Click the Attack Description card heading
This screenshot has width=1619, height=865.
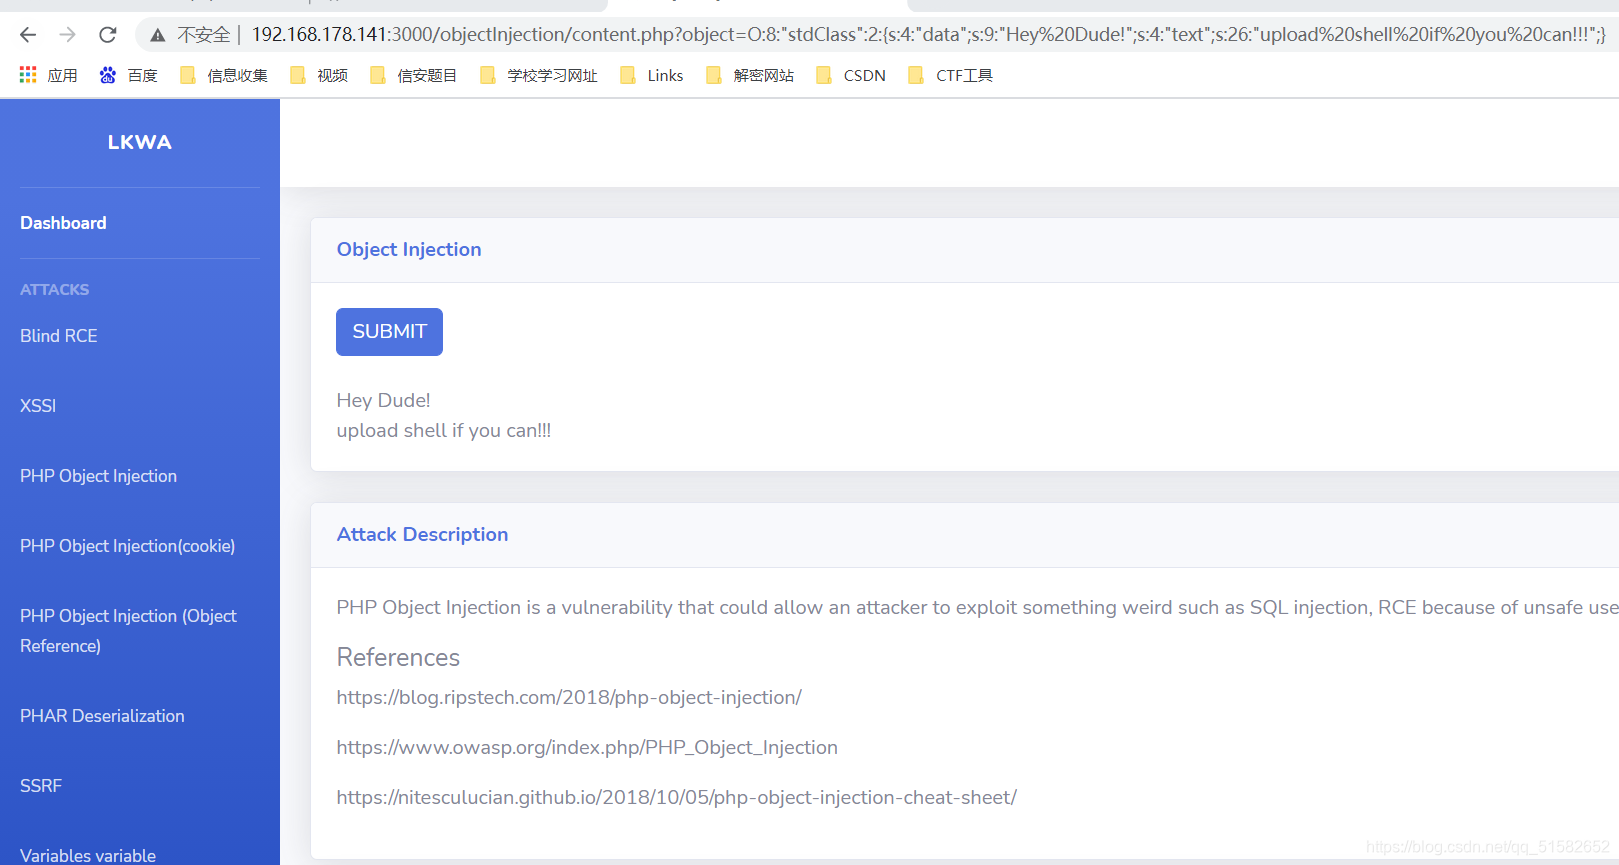coord(422,535)
